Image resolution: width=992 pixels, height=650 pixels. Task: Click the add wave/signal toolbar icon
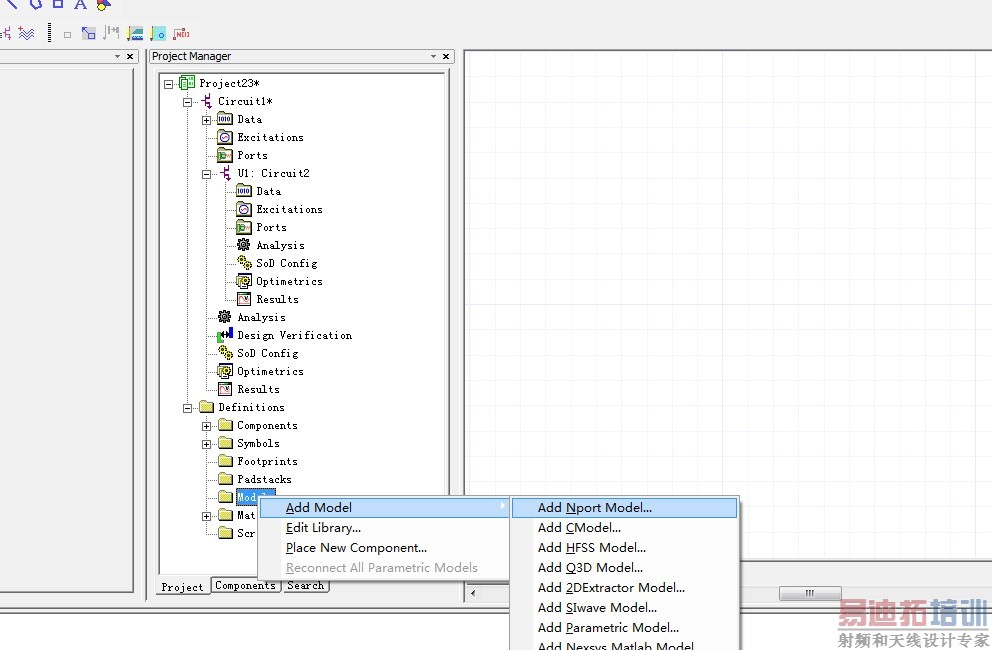click(26, 33)
